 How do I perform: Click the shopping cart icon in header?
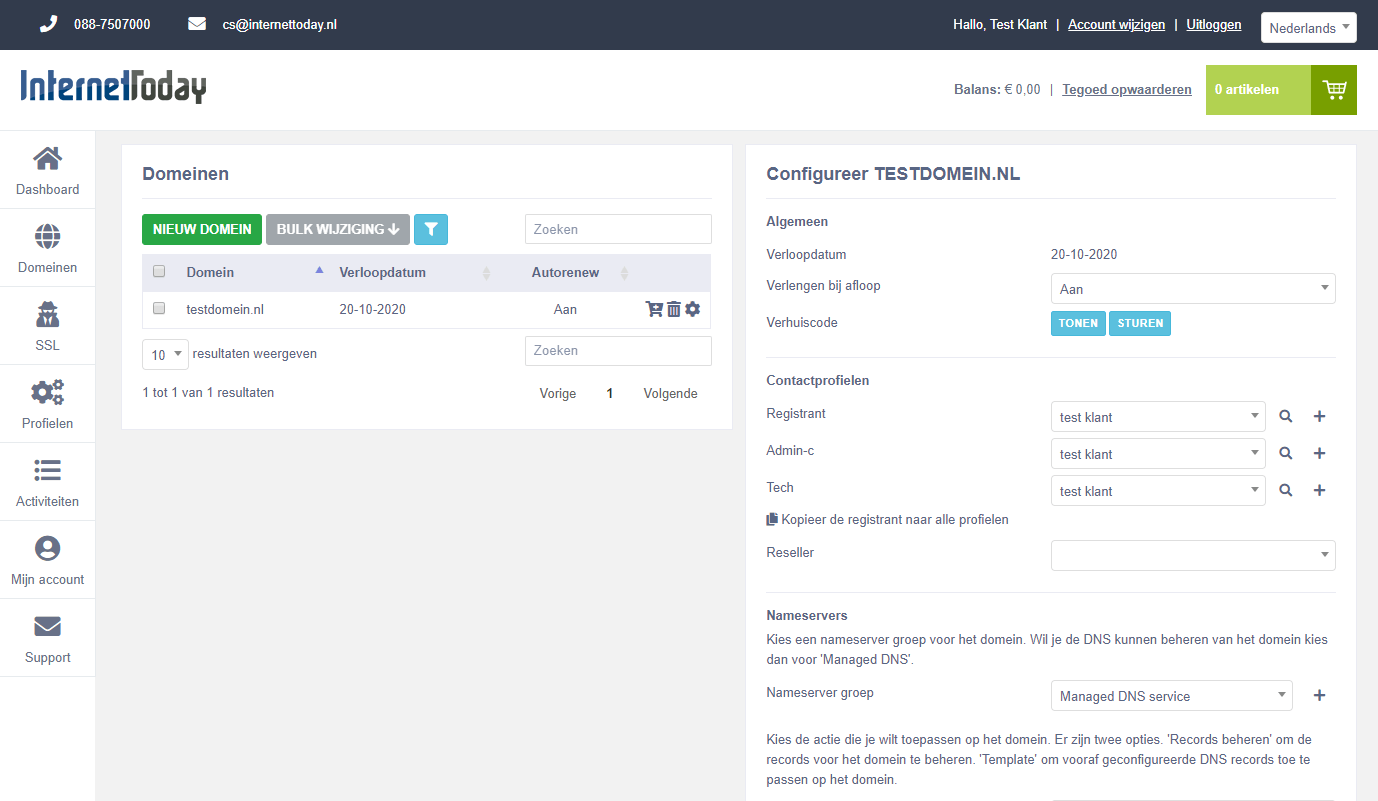tap(1334, 90)
